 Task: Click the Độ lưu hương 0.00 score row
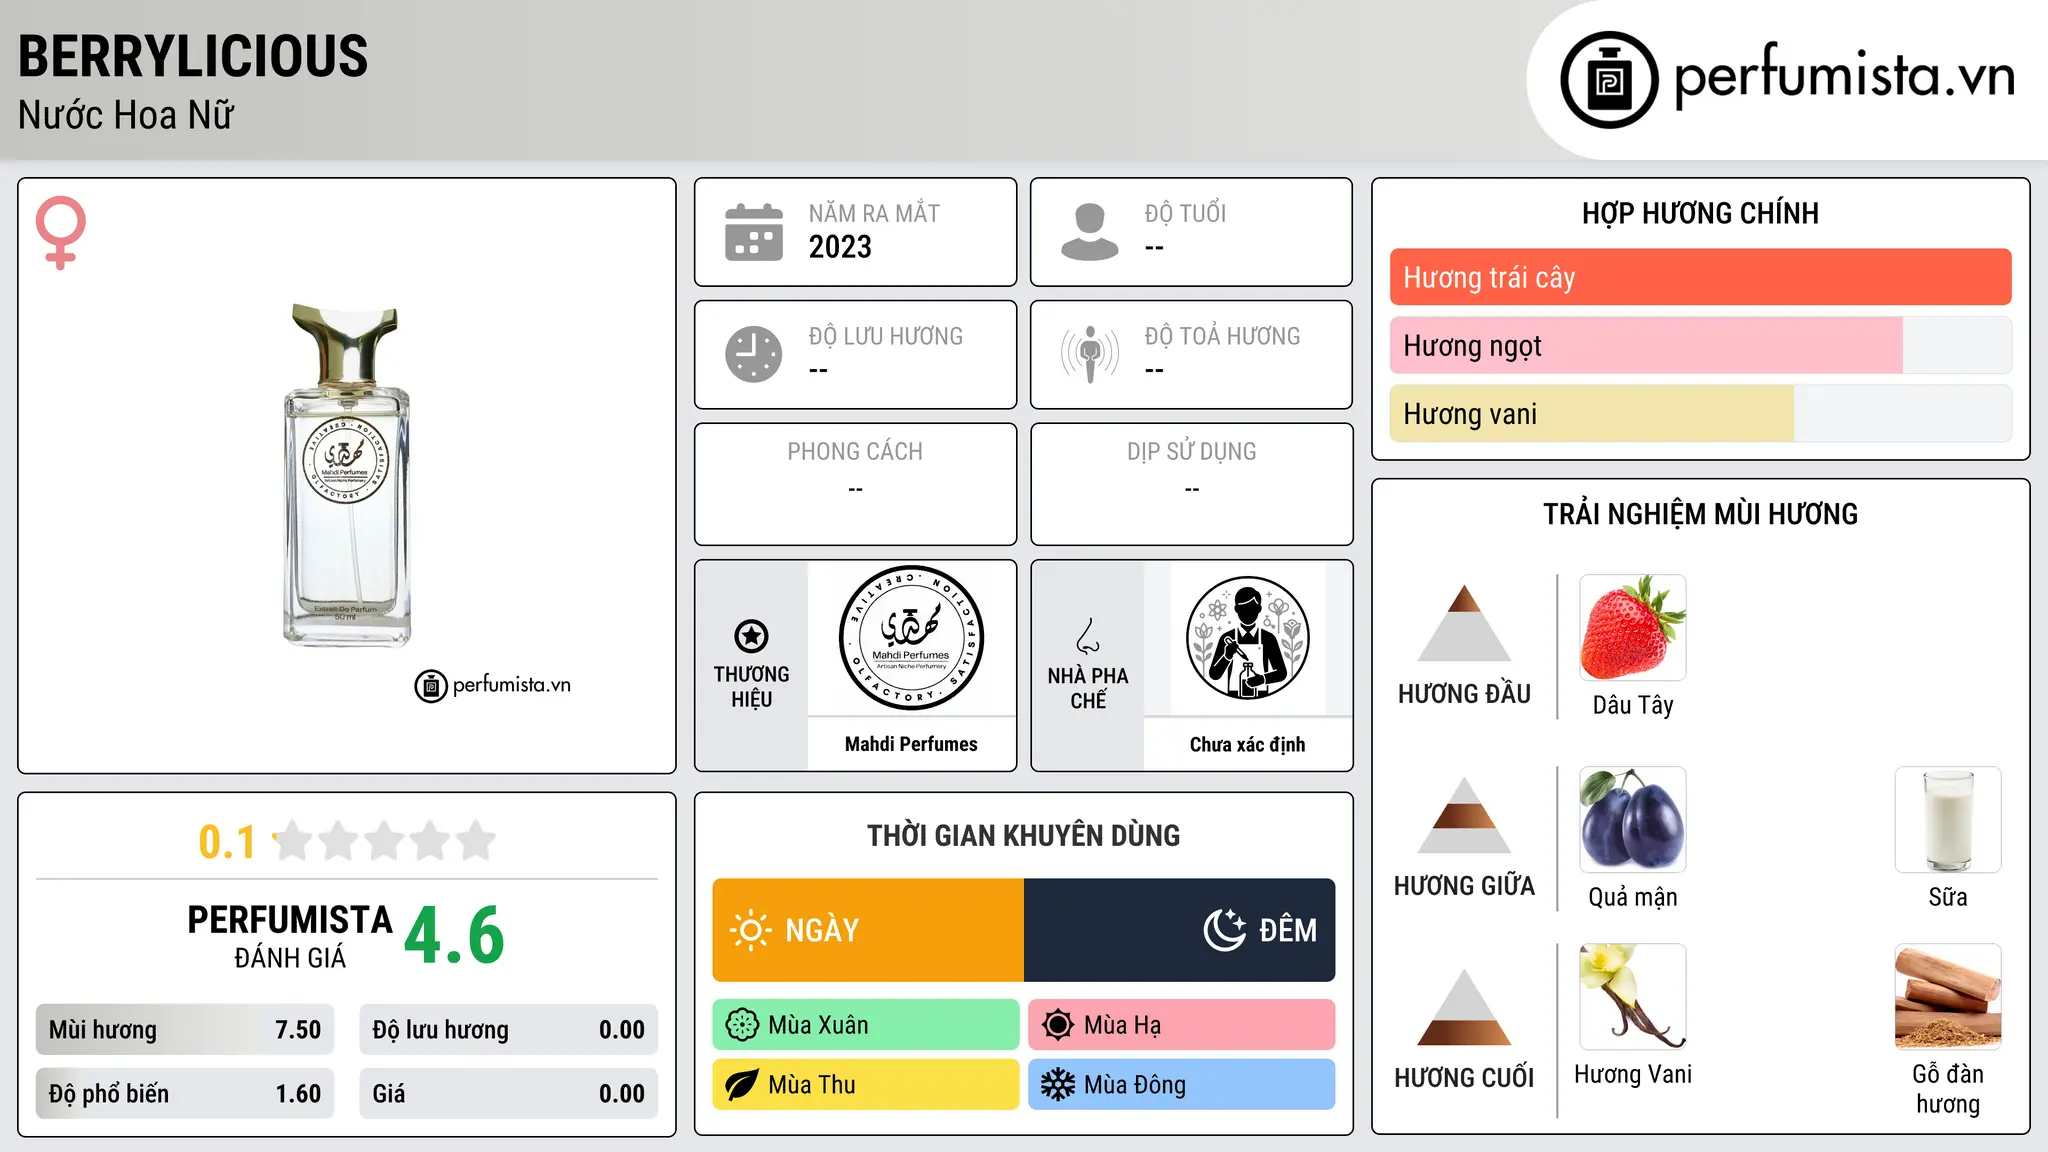tap(509, 1030)
